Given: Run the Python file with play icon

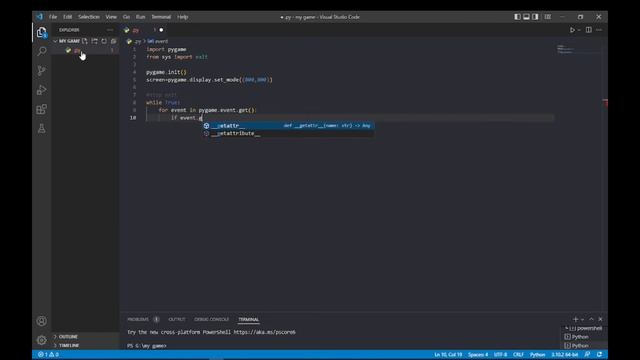Looking at the screenshot, I should point(572,30).
